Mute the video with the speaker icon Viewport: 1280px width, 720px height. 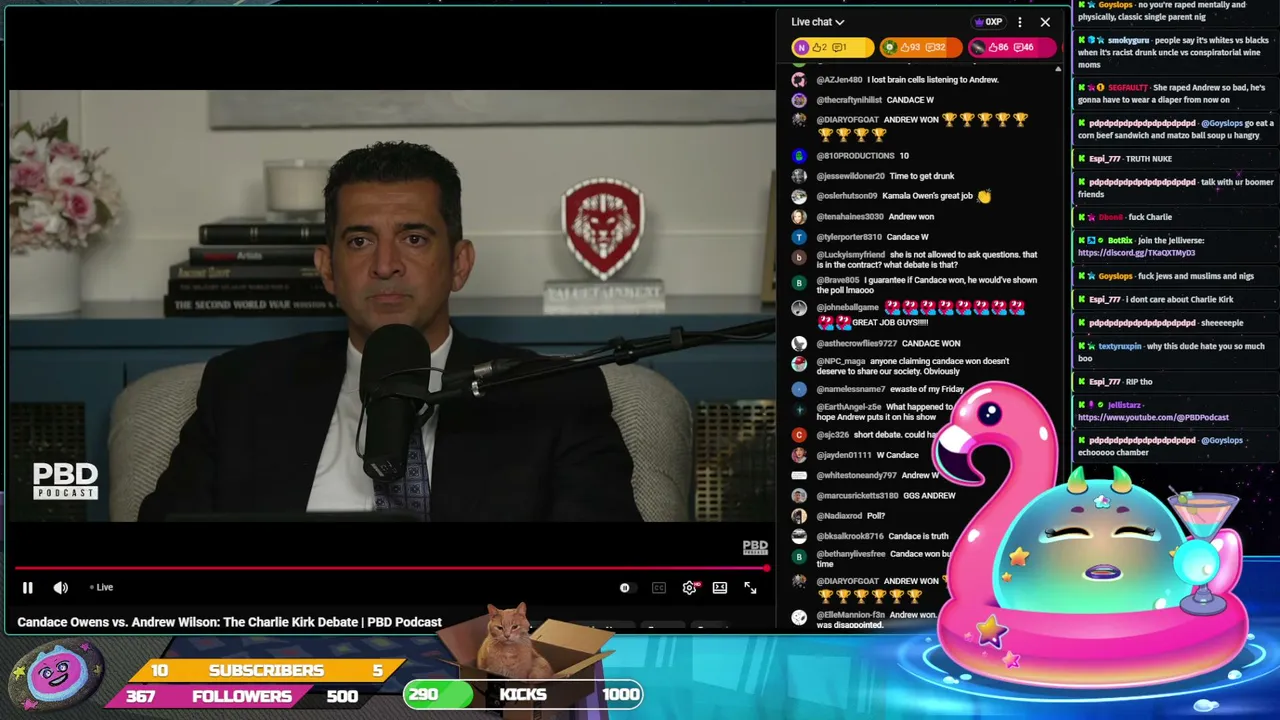[x=61, y=588]
